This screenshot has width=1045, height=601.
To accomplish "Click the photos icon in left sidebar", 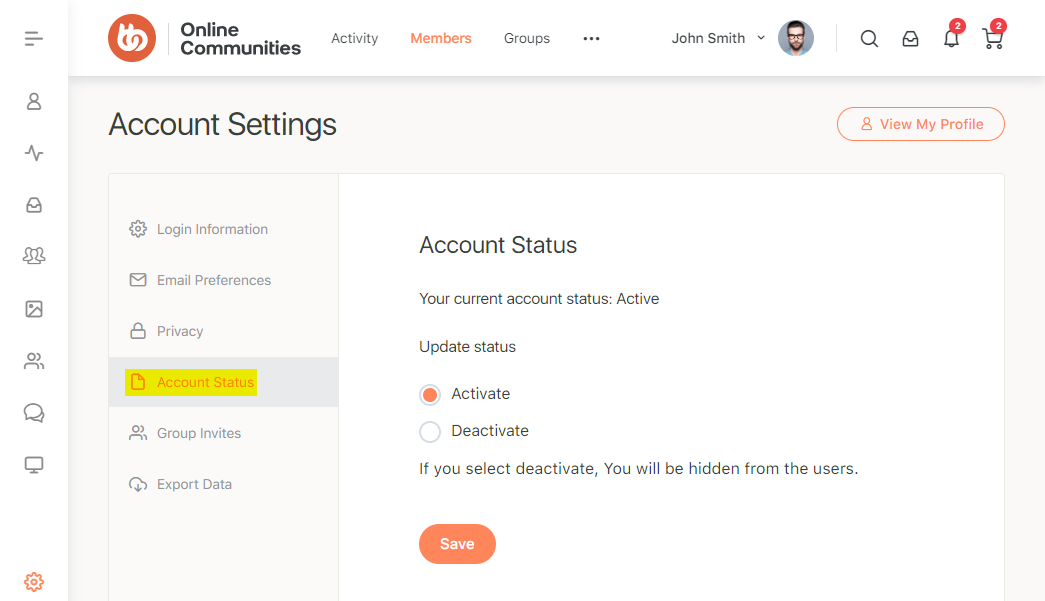I will 34,309.
